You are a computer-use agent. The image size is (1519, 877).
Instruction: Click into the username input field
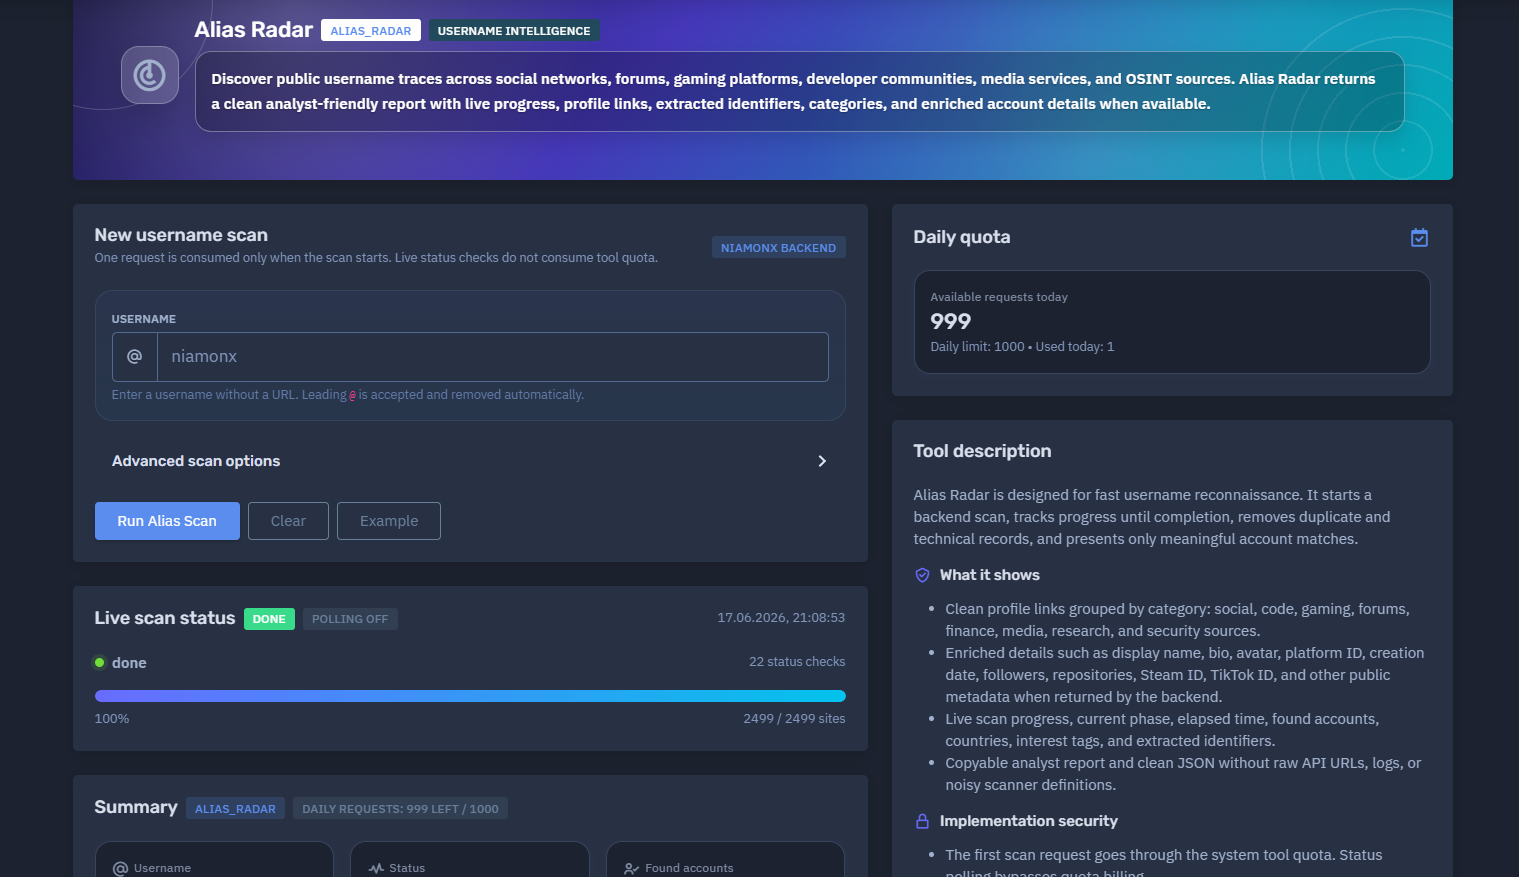click(x=493, y=357)
